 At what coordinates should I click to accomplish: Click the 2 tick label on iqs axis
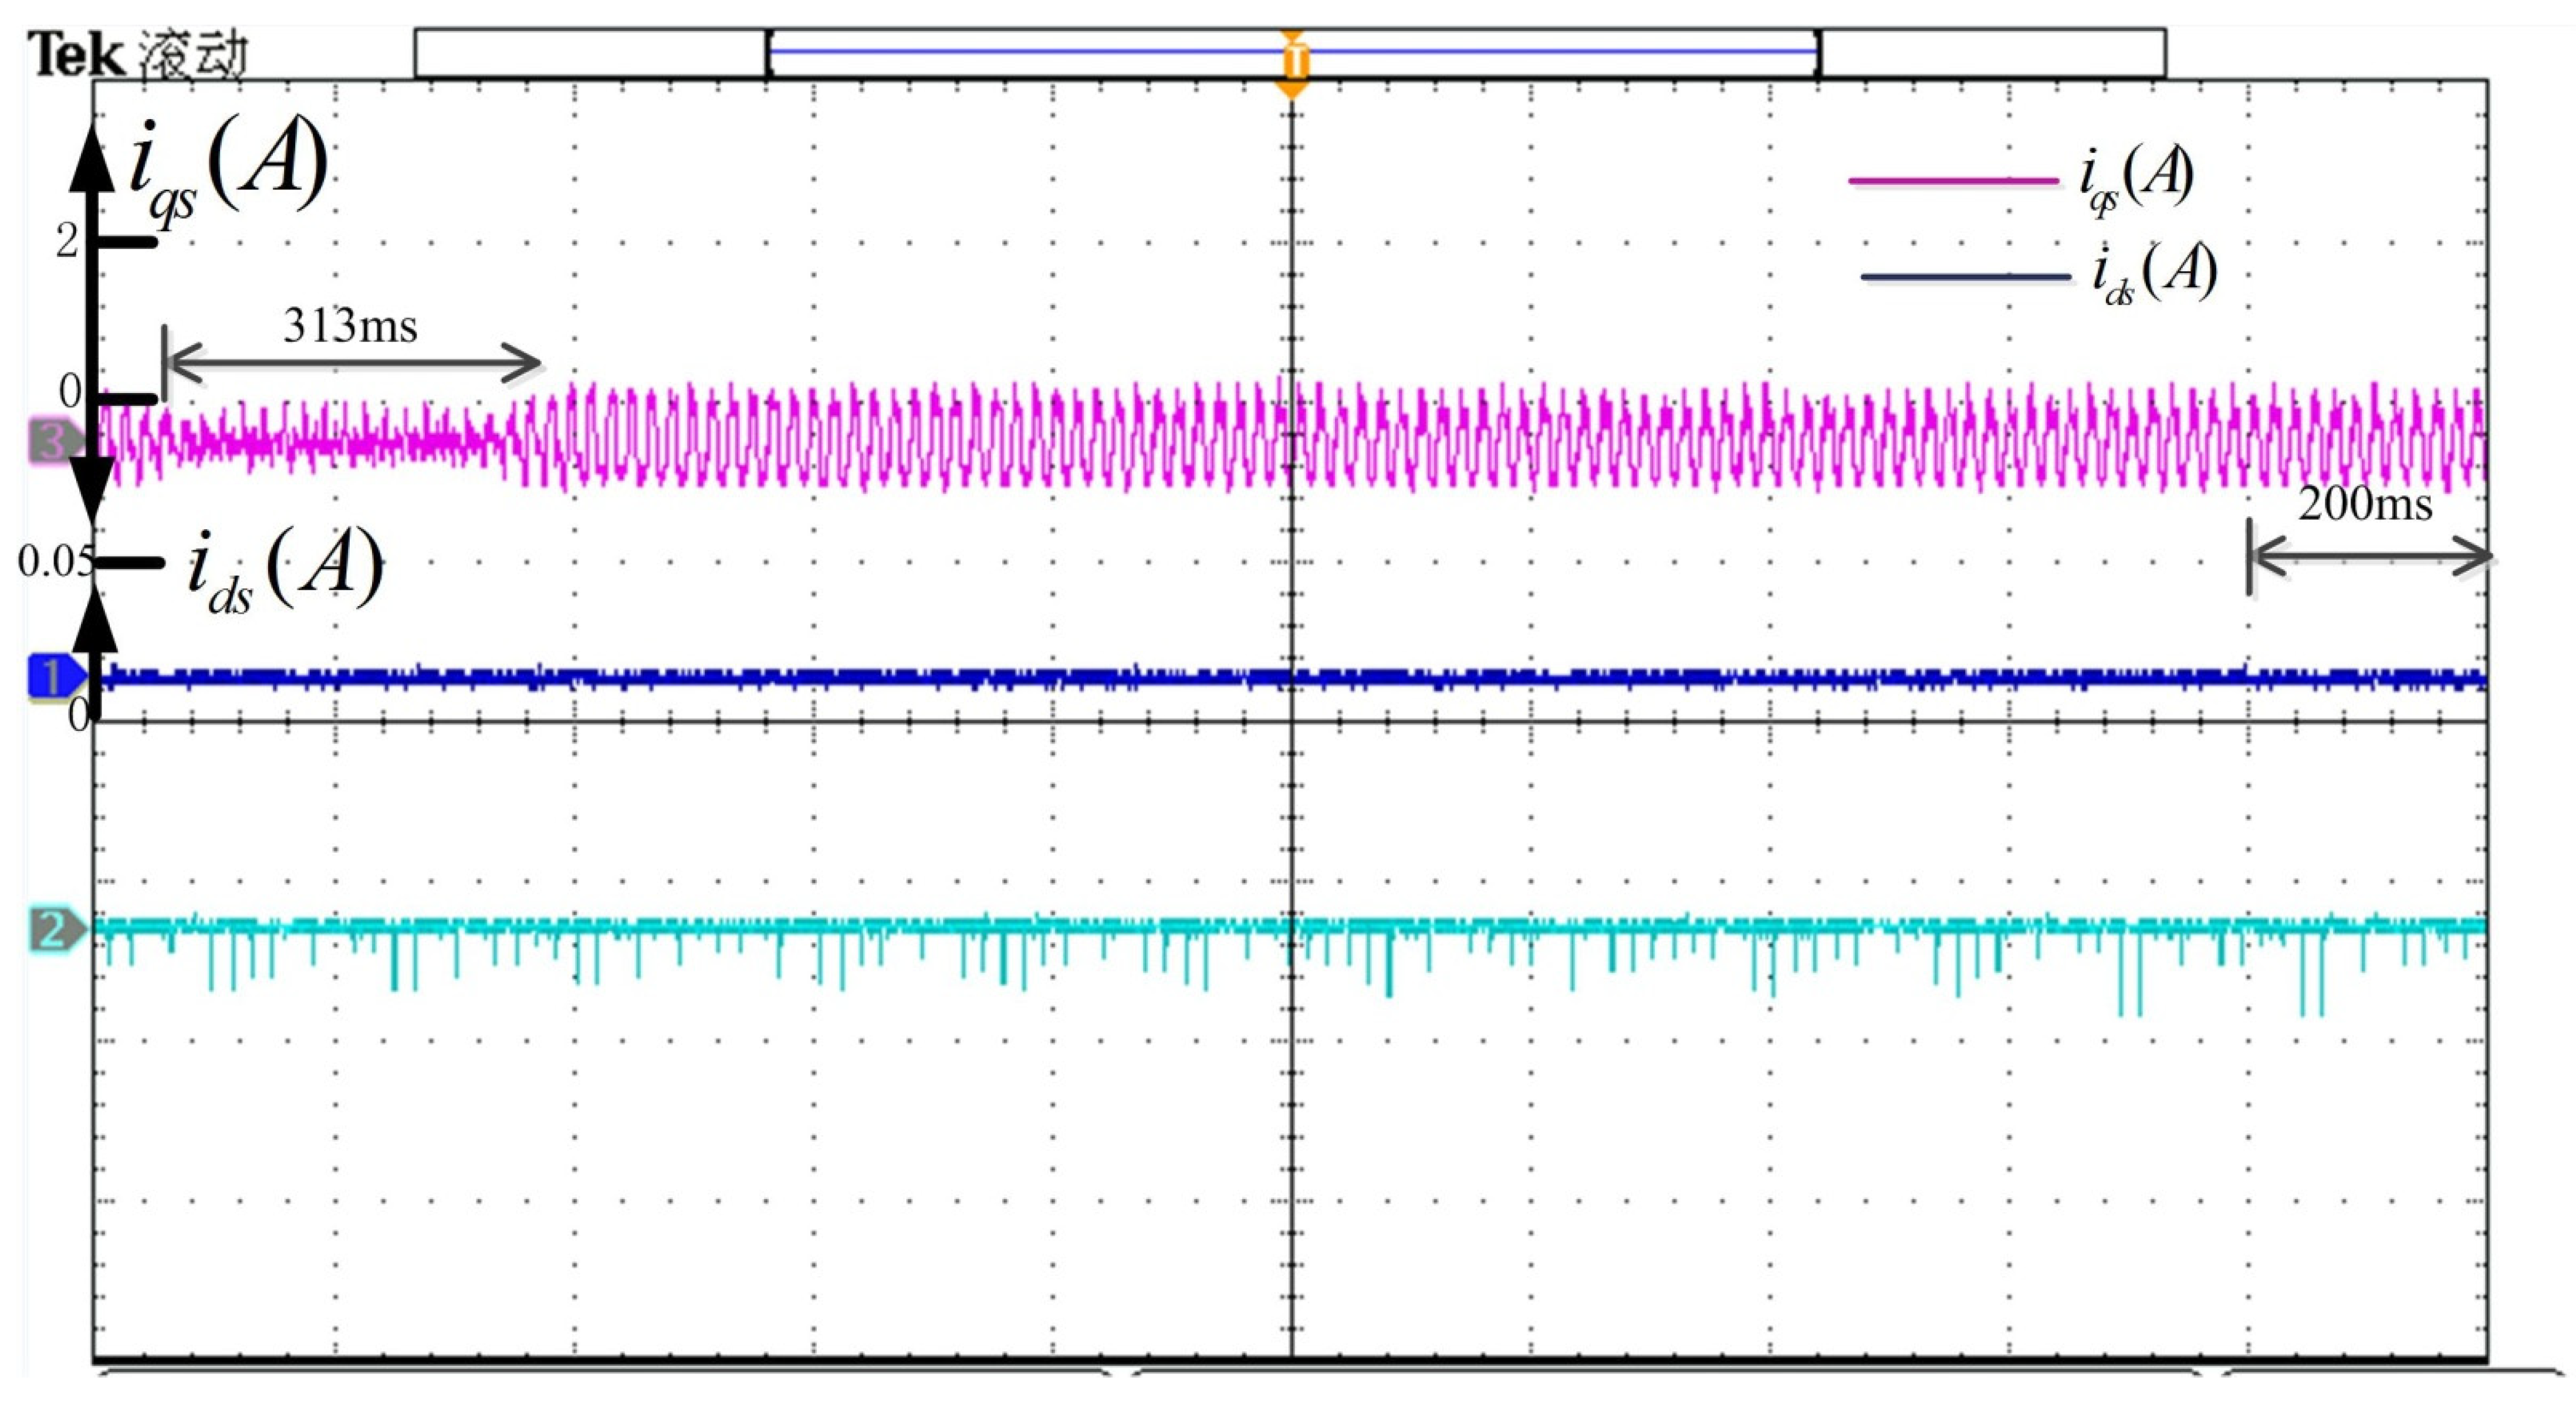point(67,241)
